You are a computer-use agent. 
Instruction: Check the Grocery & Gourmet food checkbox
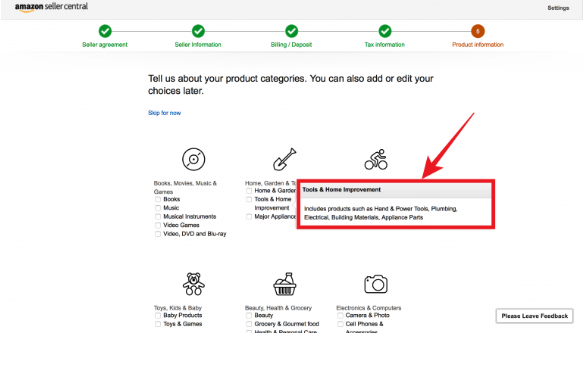click(249, 324)
